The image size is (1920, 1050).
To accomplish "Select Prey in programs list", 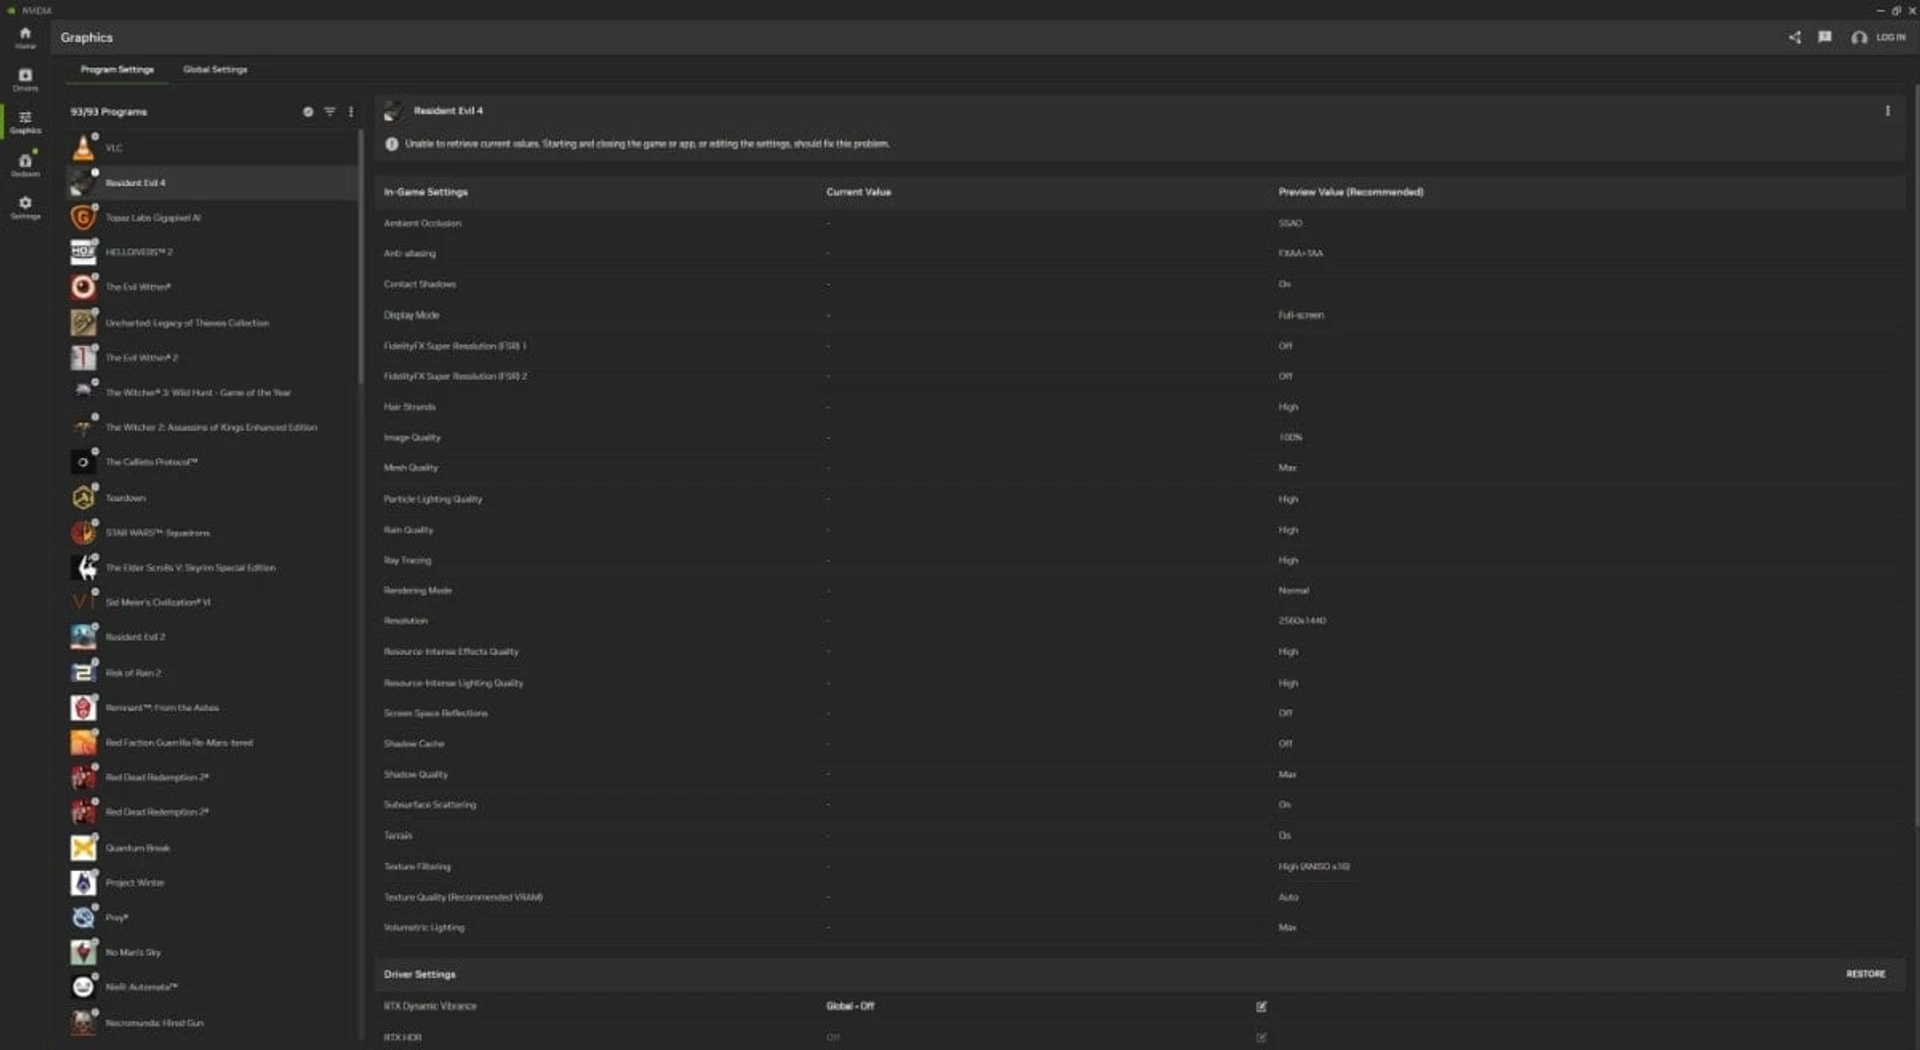I will pos(212,918).
